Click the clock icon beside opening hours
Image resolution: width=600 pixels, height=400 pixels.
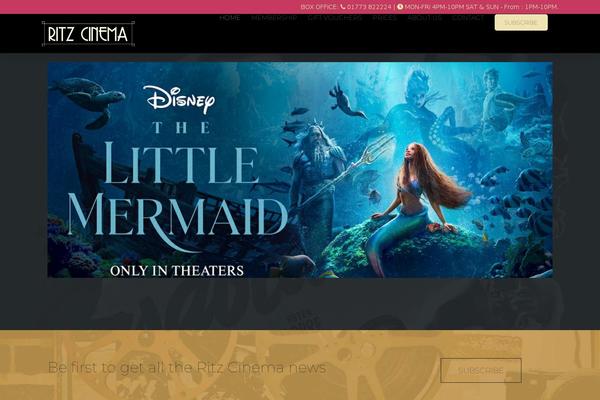coord(400,7)
